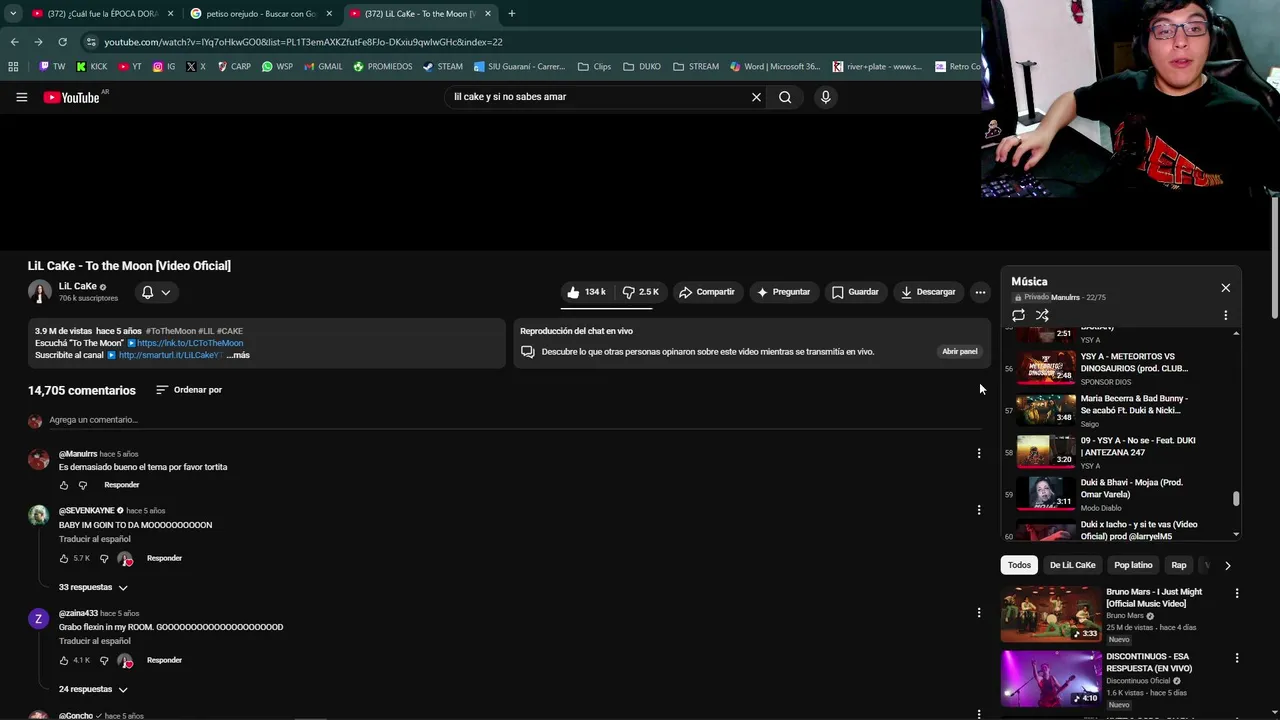Open the Ordenar por sort menu
Viewport: 1280px width, 720px height.
[x=189, y=390]
